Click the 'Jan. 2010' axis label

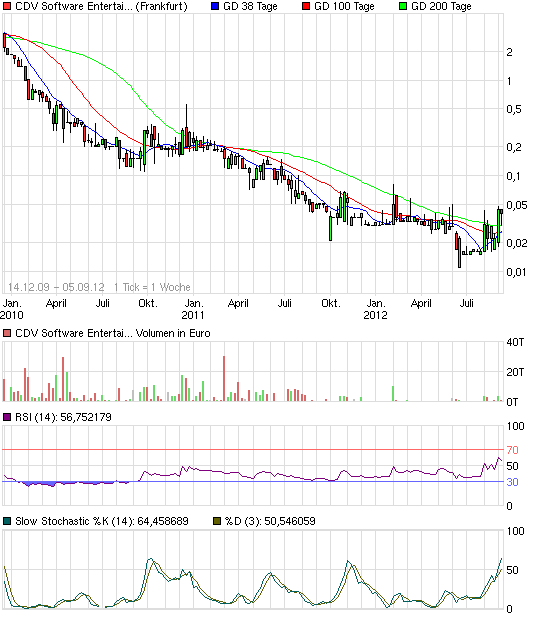click(12, 309)
